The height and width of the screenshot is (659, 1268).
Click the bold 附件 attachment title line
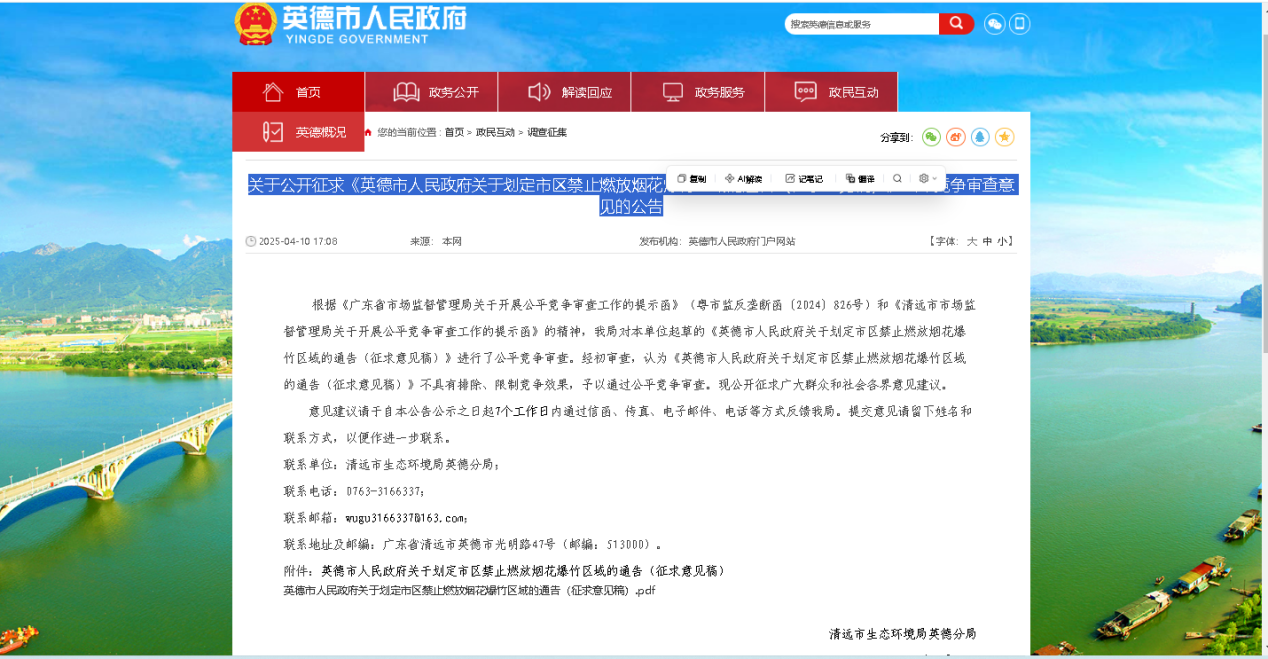pyautogui.click(x=504, y=570)
